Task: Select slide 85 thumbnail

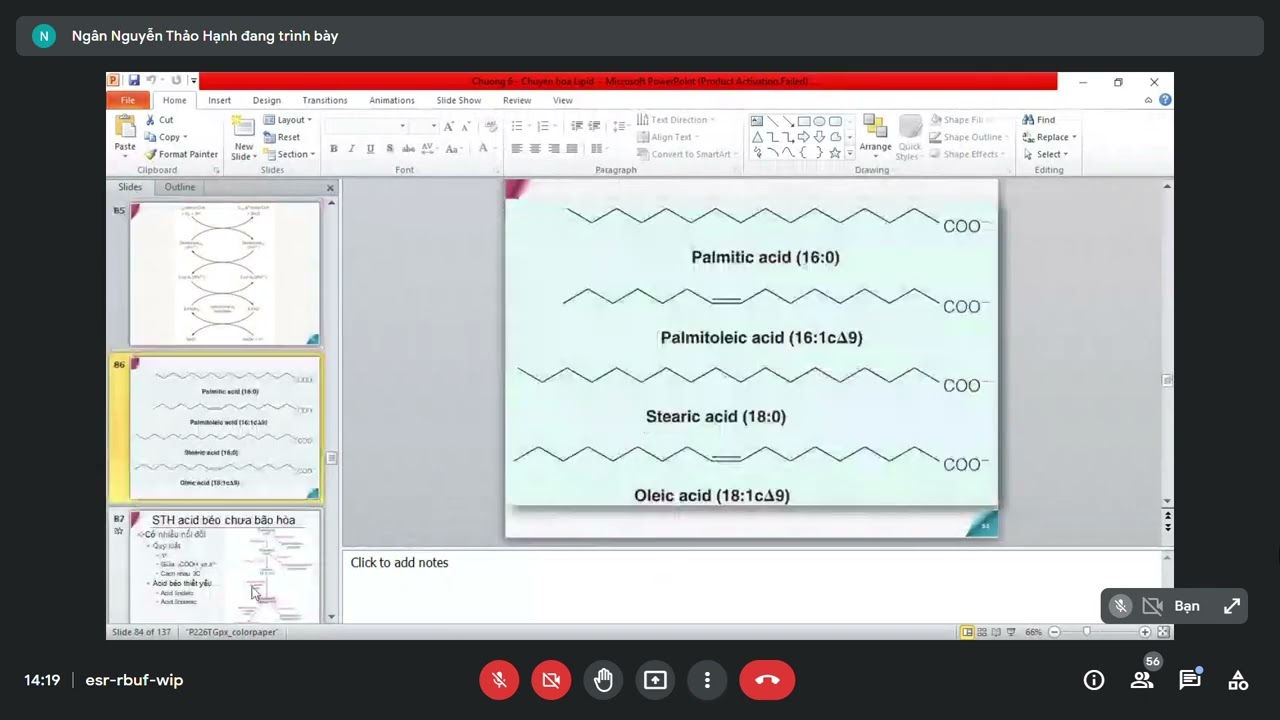Action: point(224,273)
